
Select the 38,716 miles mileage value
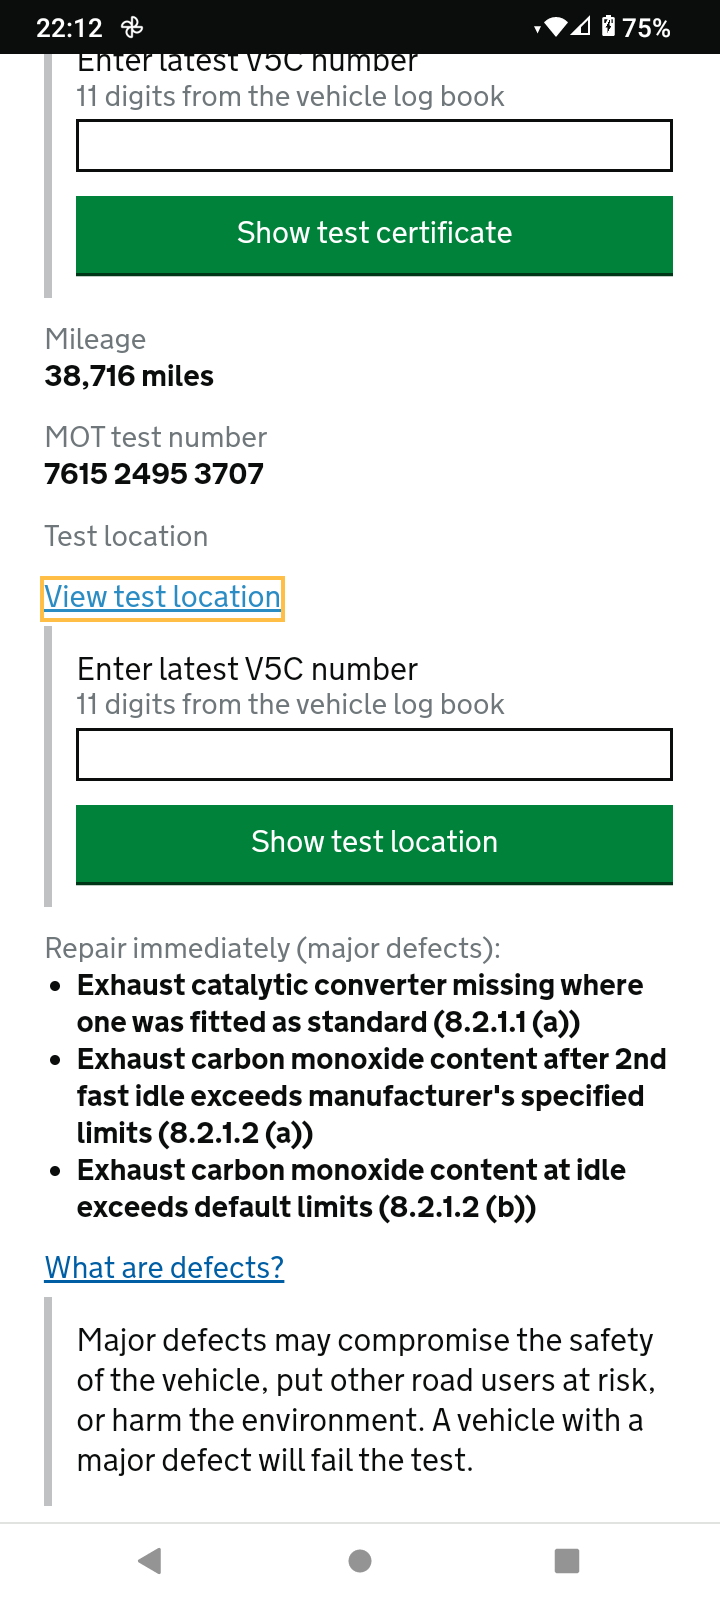tap(129, 376)
